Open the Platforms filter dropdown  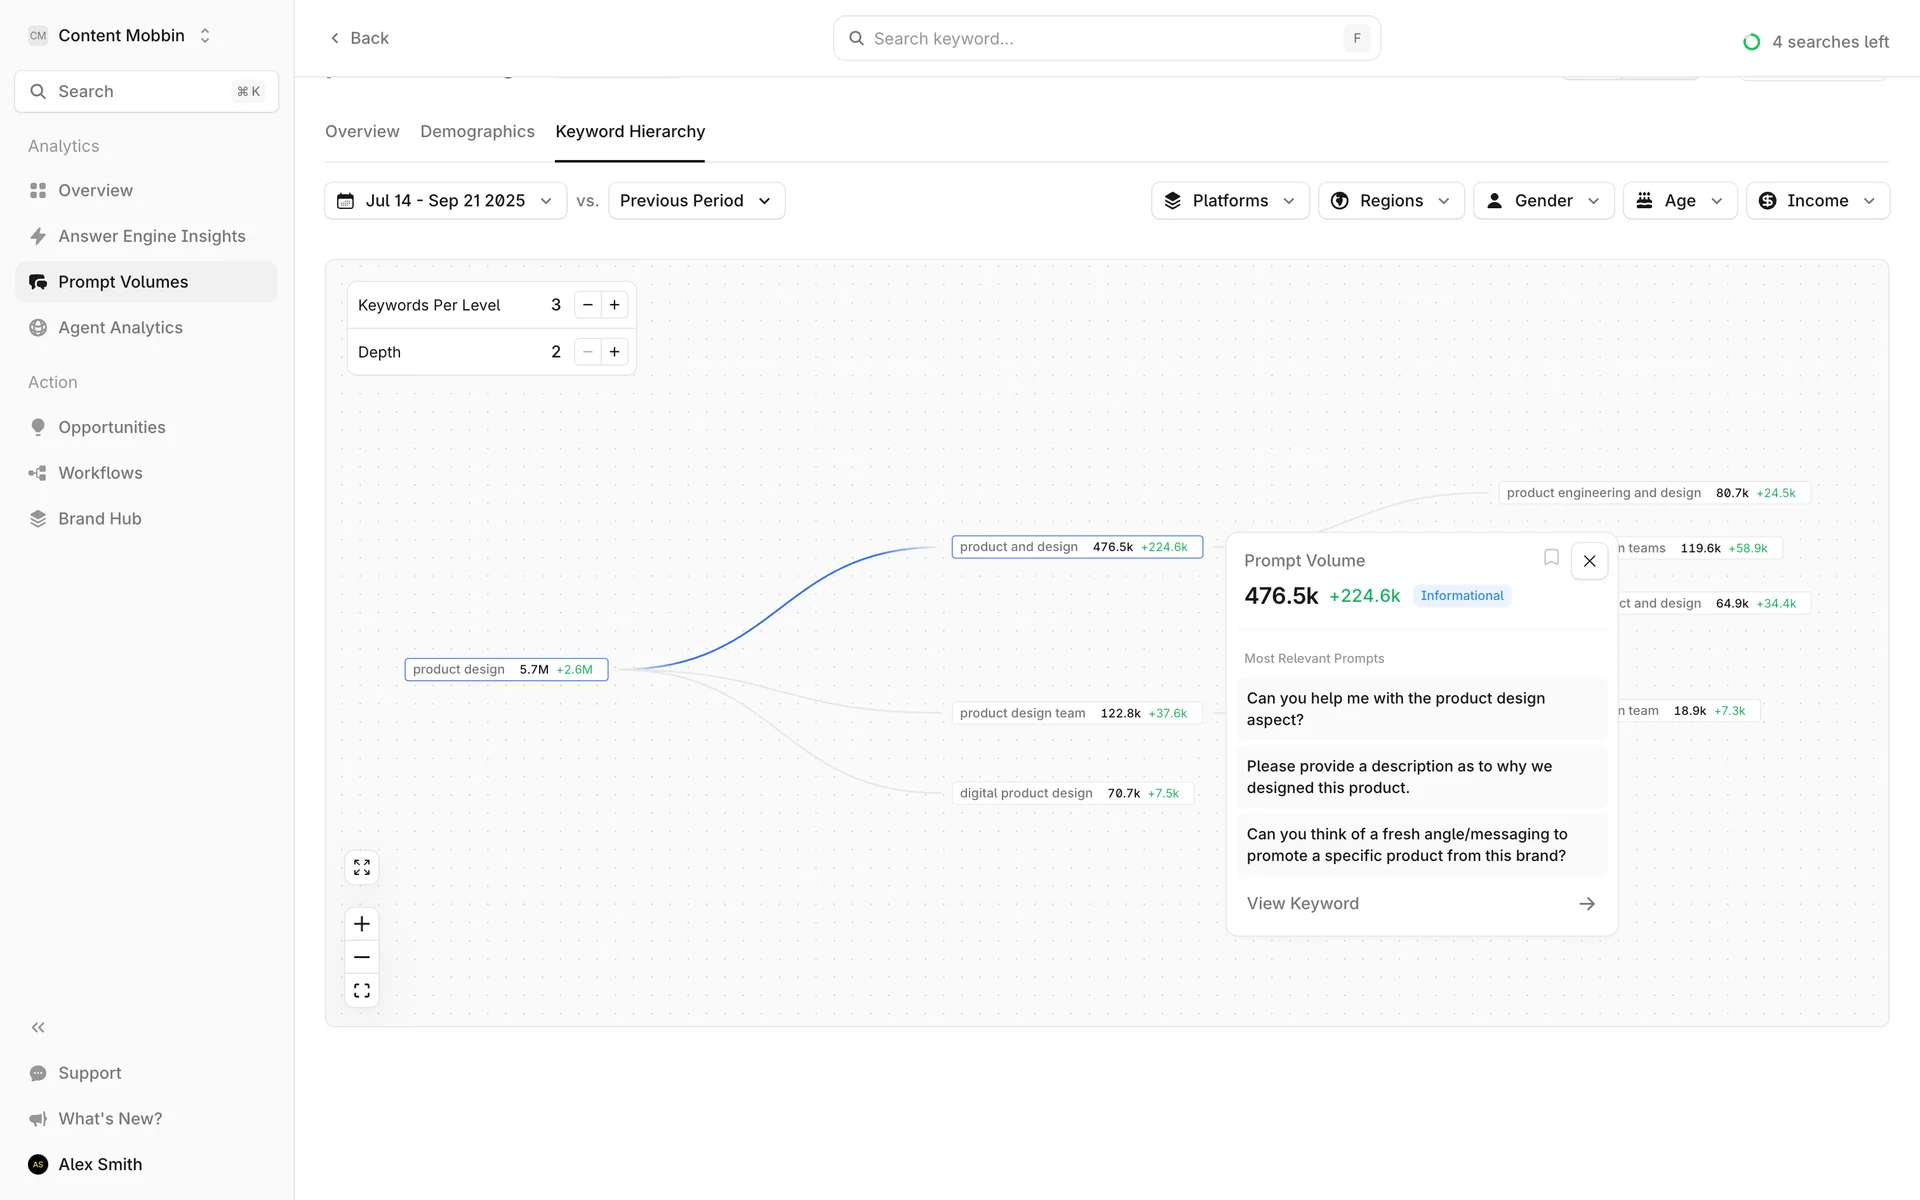1229,201
